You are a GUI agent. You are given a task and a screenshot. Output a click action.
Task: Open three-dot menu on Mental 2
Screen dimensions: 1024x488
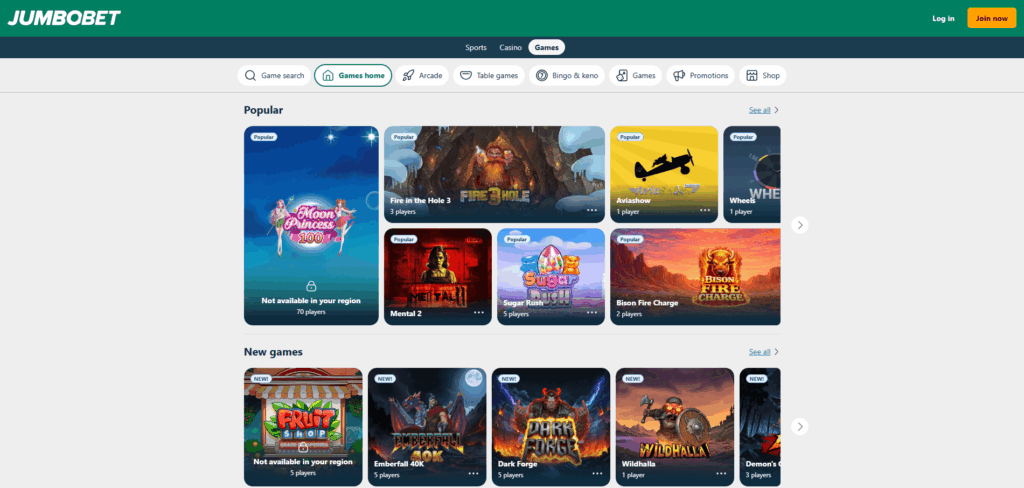tap(479, 312)
